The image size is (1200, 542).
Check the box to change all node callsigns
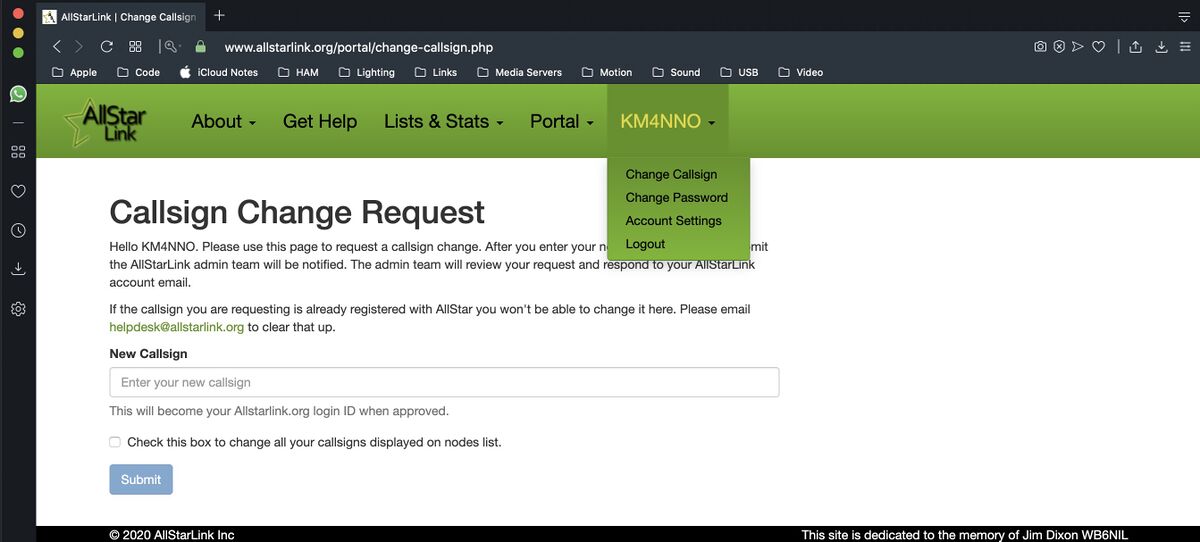coord(115,442)
